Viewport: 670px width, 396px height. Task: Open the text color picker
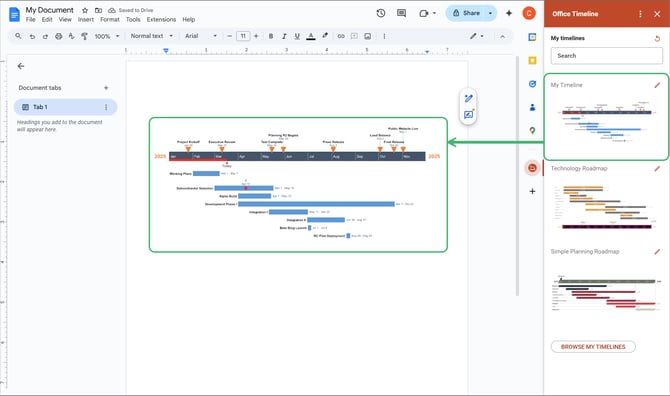pos(311,36)
